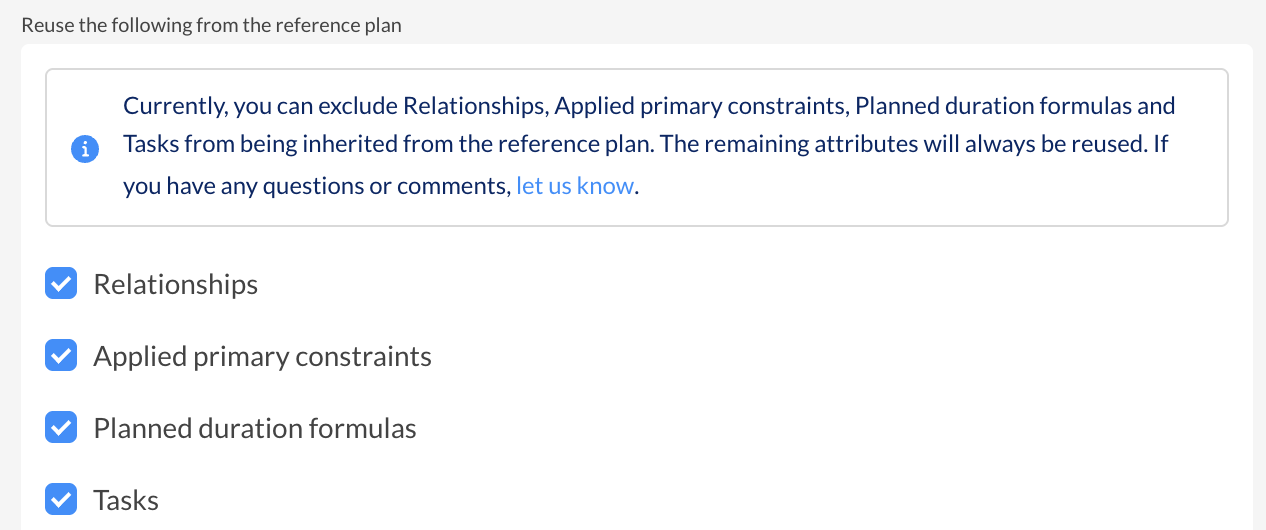
Task: Click the words 'Planned duration formulas and' in the notice
Action: click(x=1016, y=105)
